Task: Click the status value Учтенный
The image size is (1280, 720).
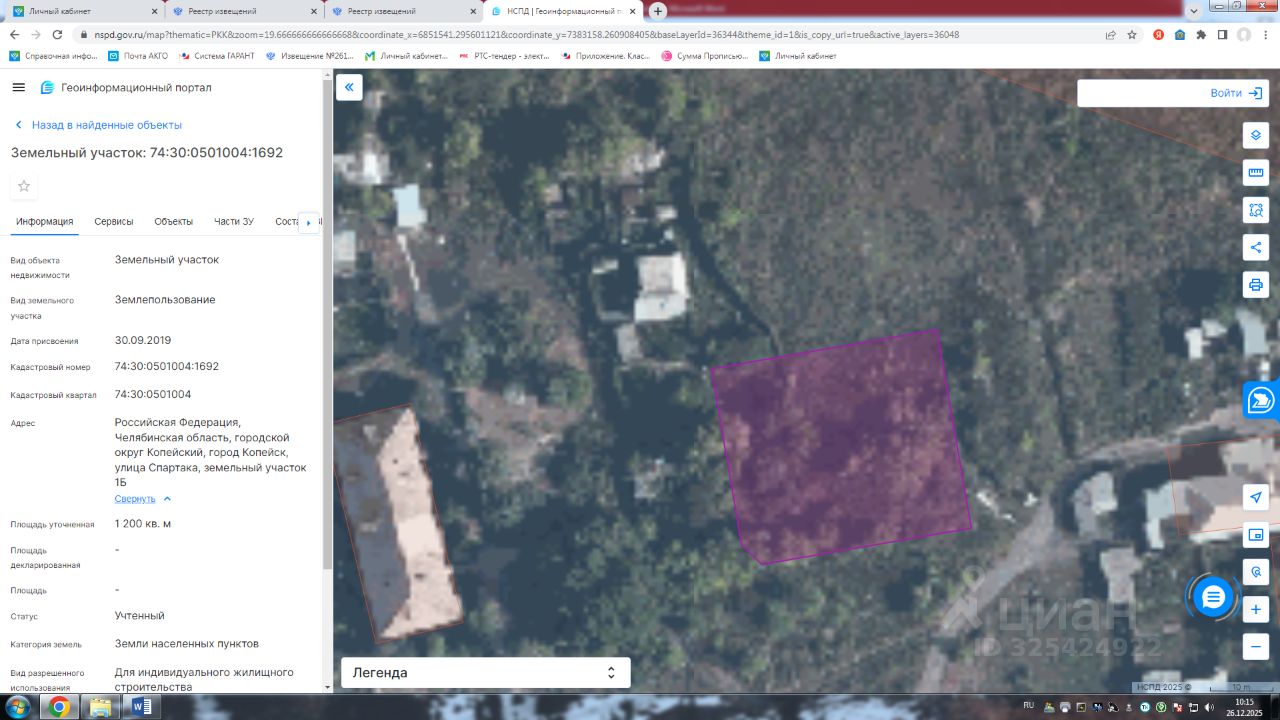Action: coord(140,616)
